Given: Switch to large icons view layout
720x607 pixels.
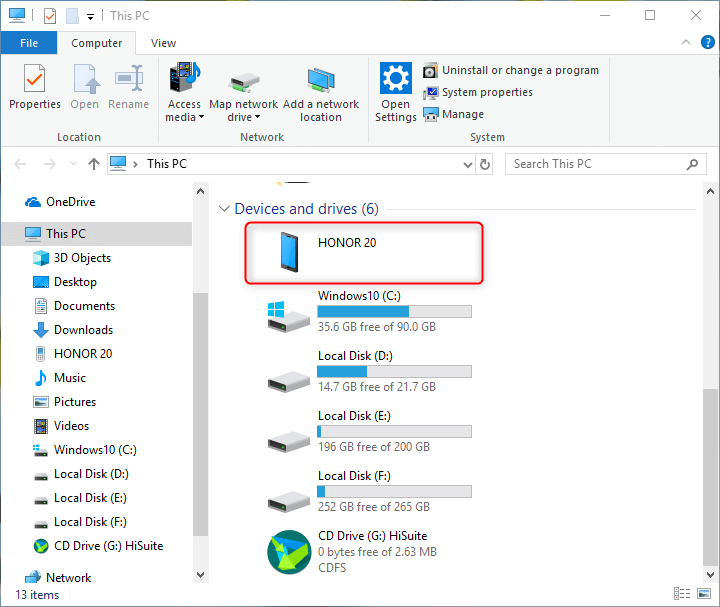Looking at the screenshot, I should pyautogui.click(x=704, y=594).
